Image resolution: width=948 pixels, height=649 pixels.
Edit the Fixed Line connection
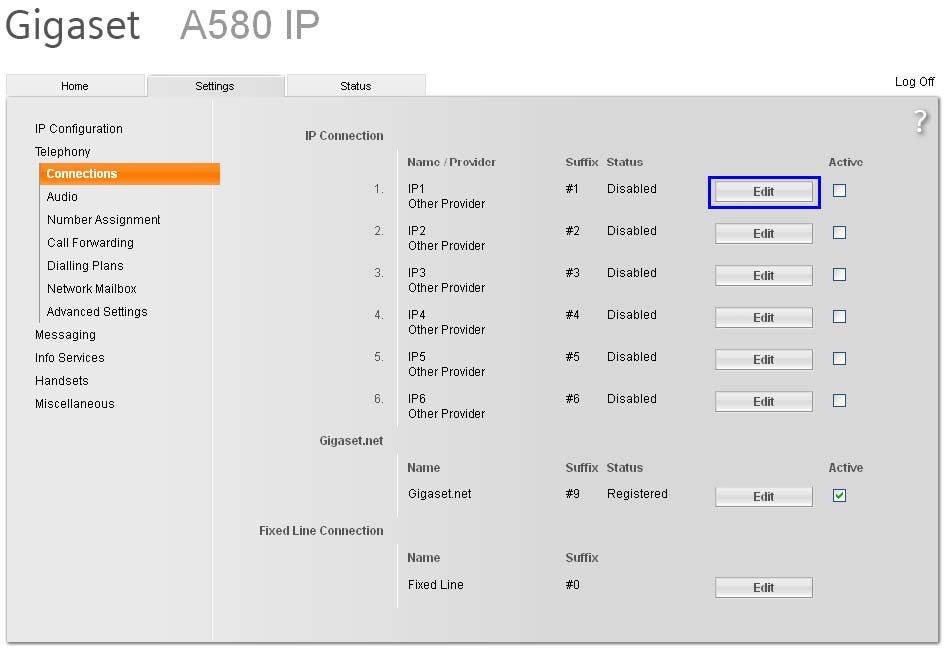[x=764, y=587]
